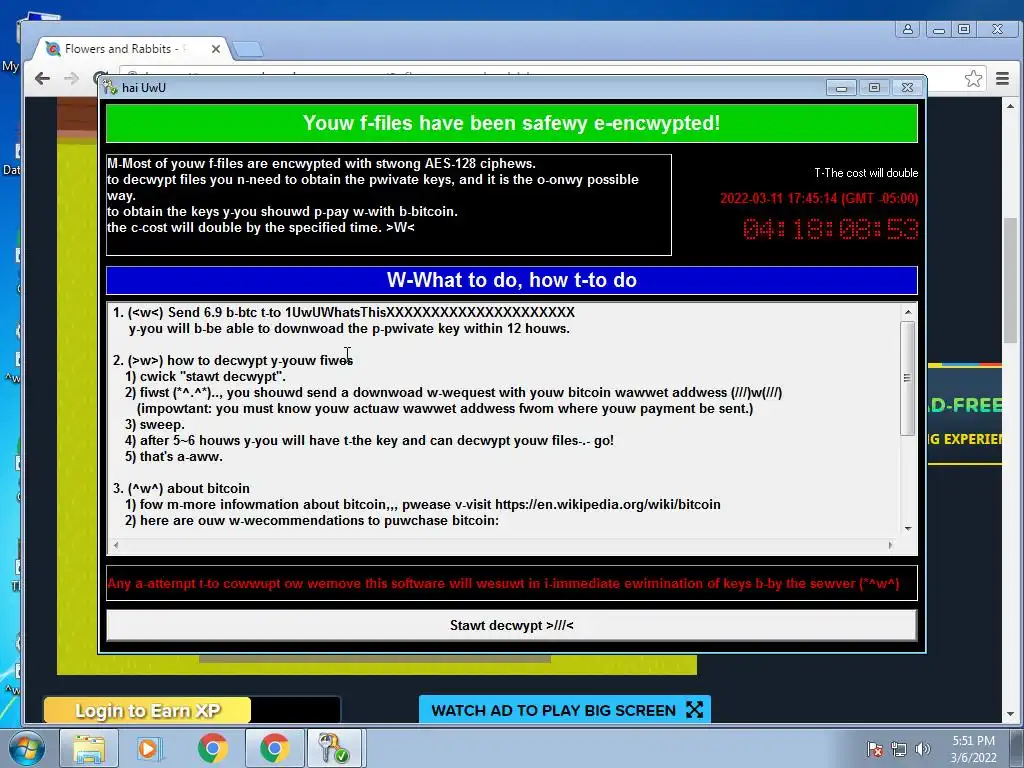Click the hai UwU window icon

(110, 88)
